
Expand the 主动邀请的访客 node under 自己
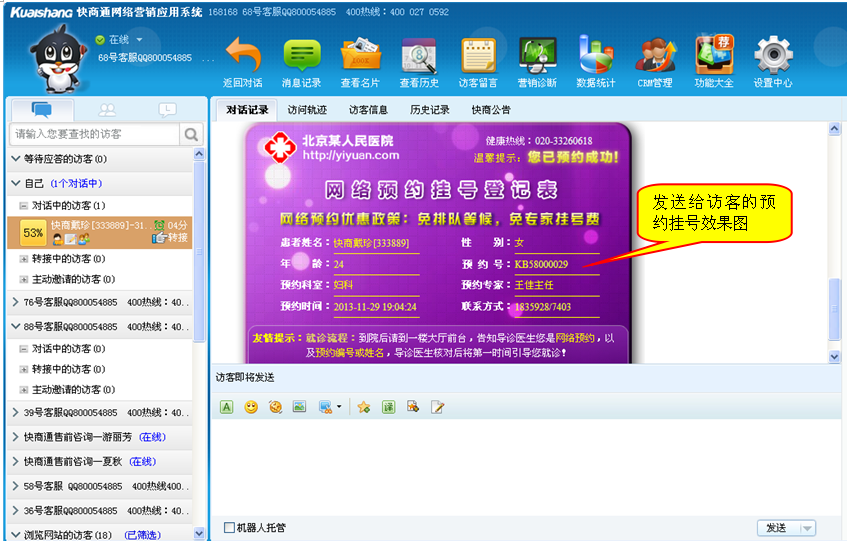(x=23, y=279)
